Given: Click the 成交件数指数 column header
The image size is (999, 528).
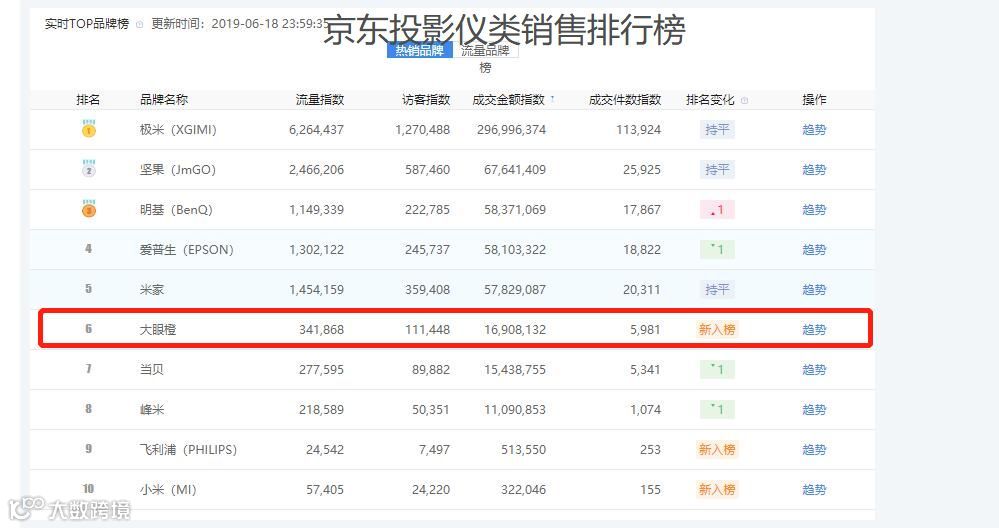Looking at the screenshot, I should (624, 99).
